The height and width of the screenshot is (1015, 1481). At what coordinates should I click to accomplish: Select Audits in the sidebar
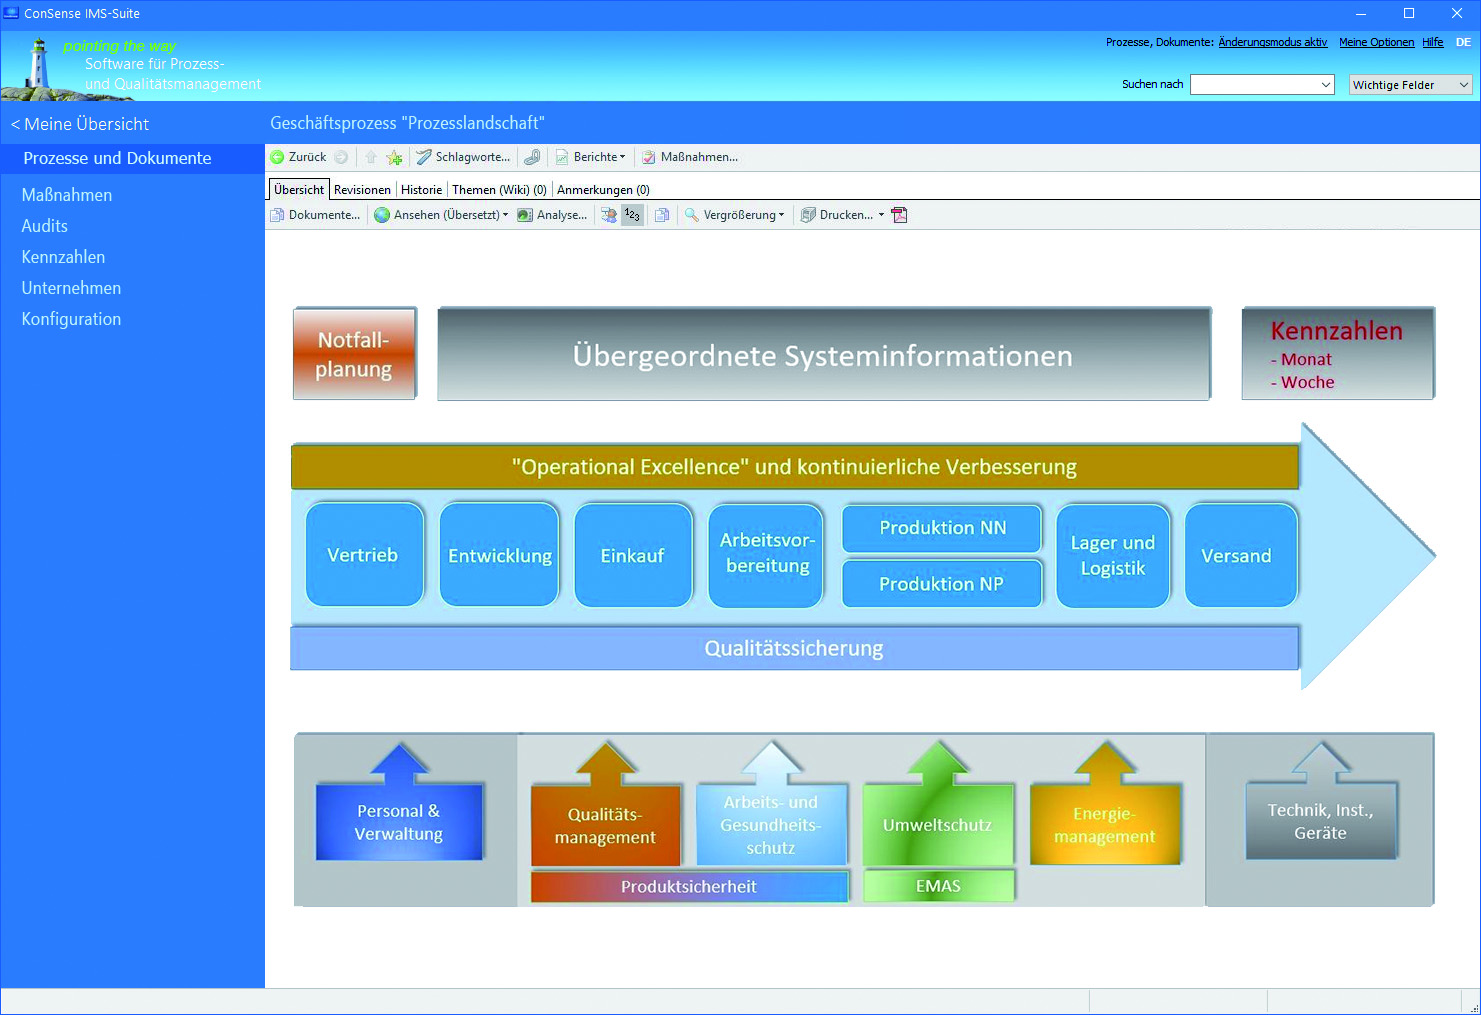pos(45,226)
